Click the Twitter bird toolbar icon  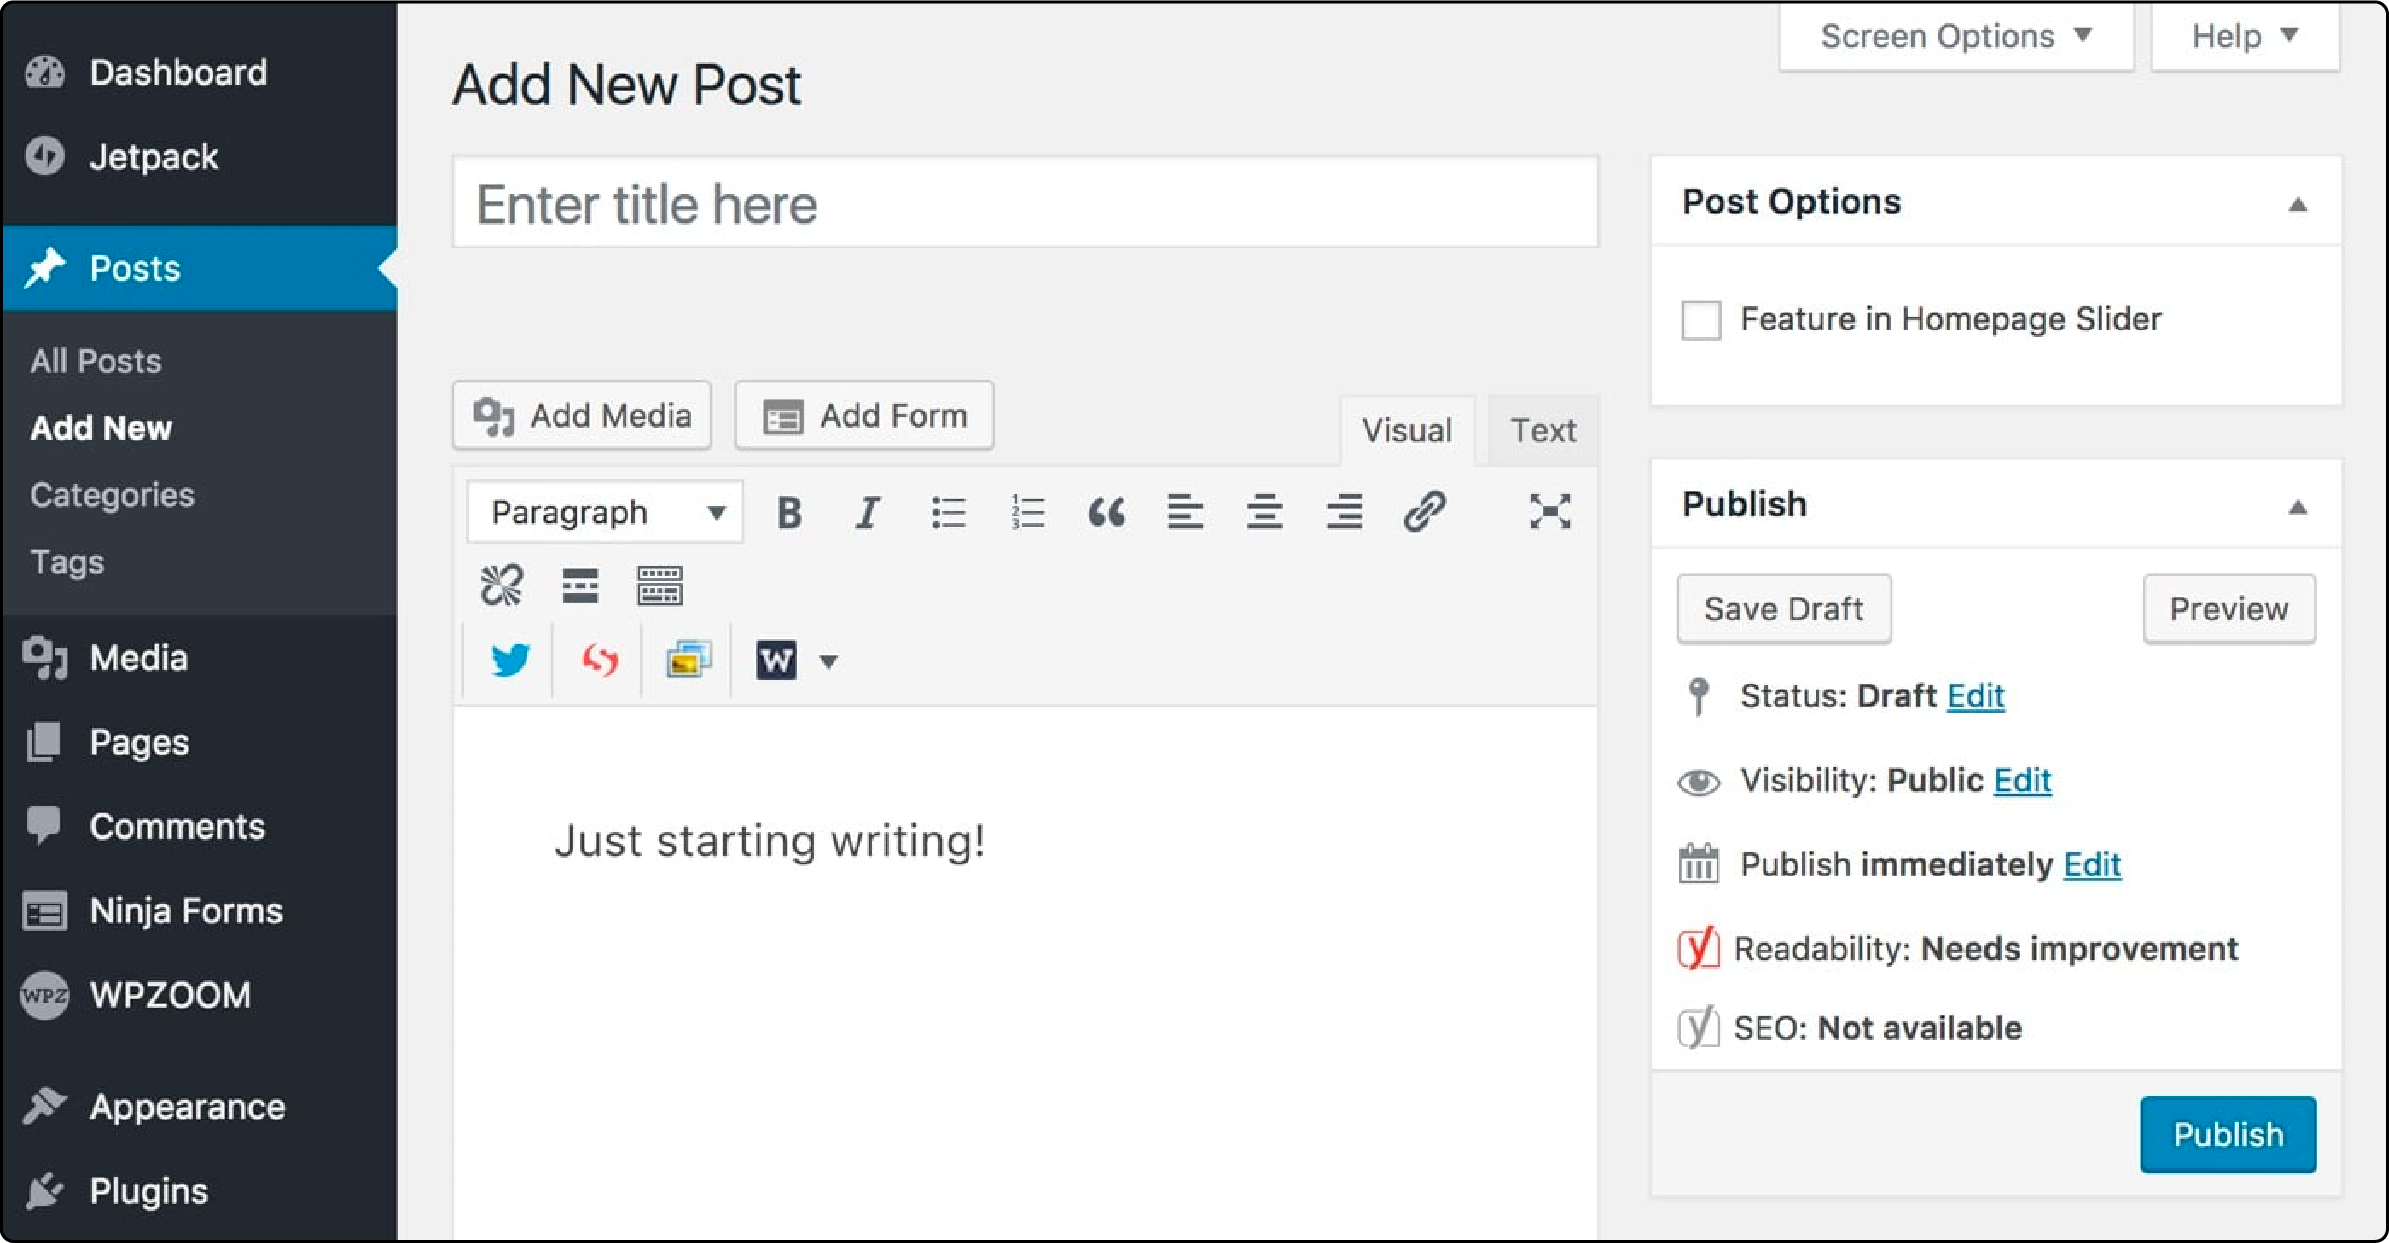point(510,660)
